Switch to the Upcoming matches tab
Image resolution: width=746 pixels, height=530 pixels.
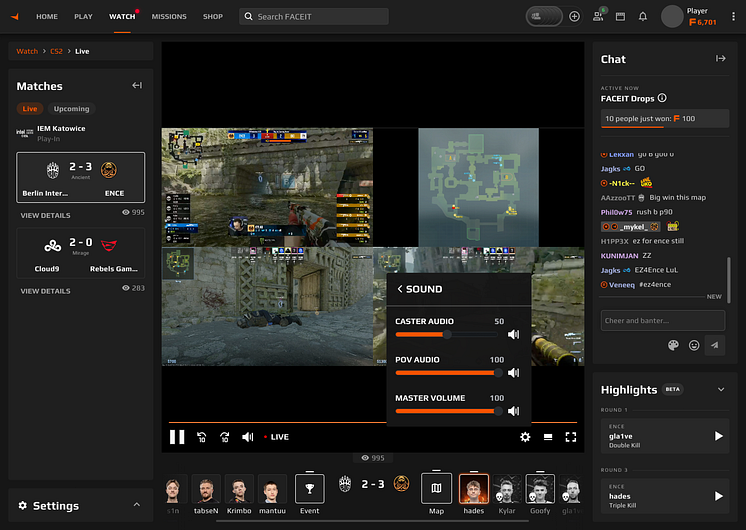tap(71, 108)
